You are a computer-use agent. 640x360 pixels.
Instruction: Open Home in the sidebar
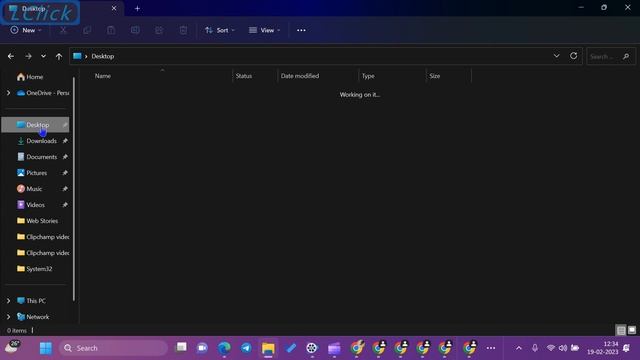(36, 77)
